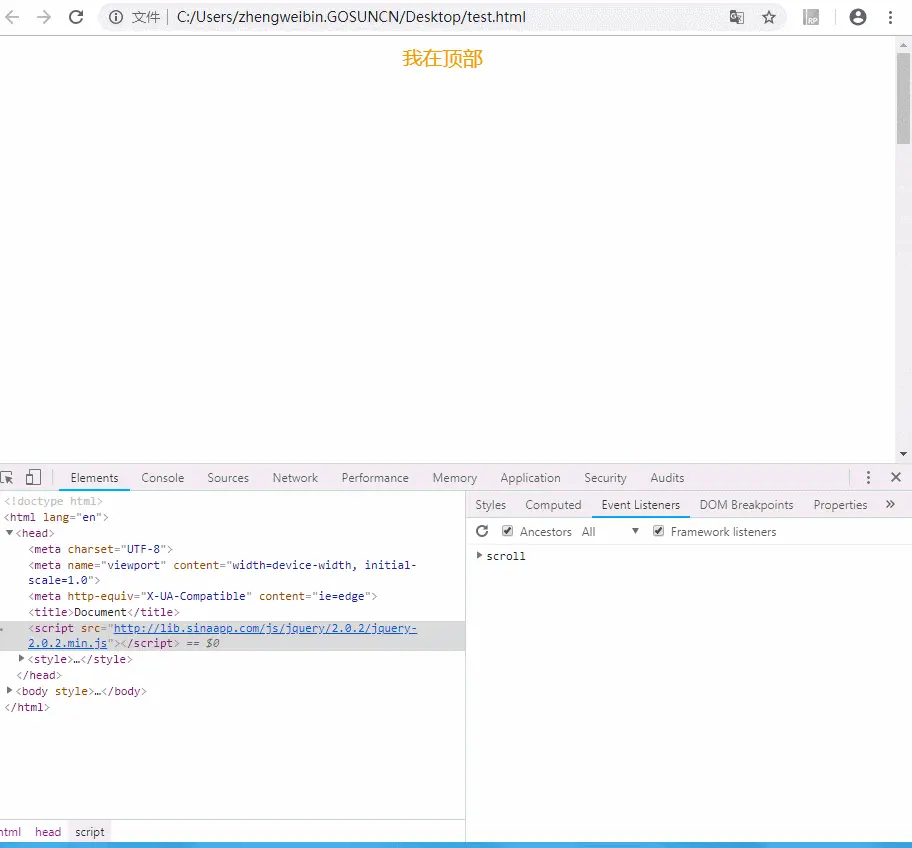Go forward with the browser forward arrow
The width and height of the screenshot is (912, 848).
[44, 17]
